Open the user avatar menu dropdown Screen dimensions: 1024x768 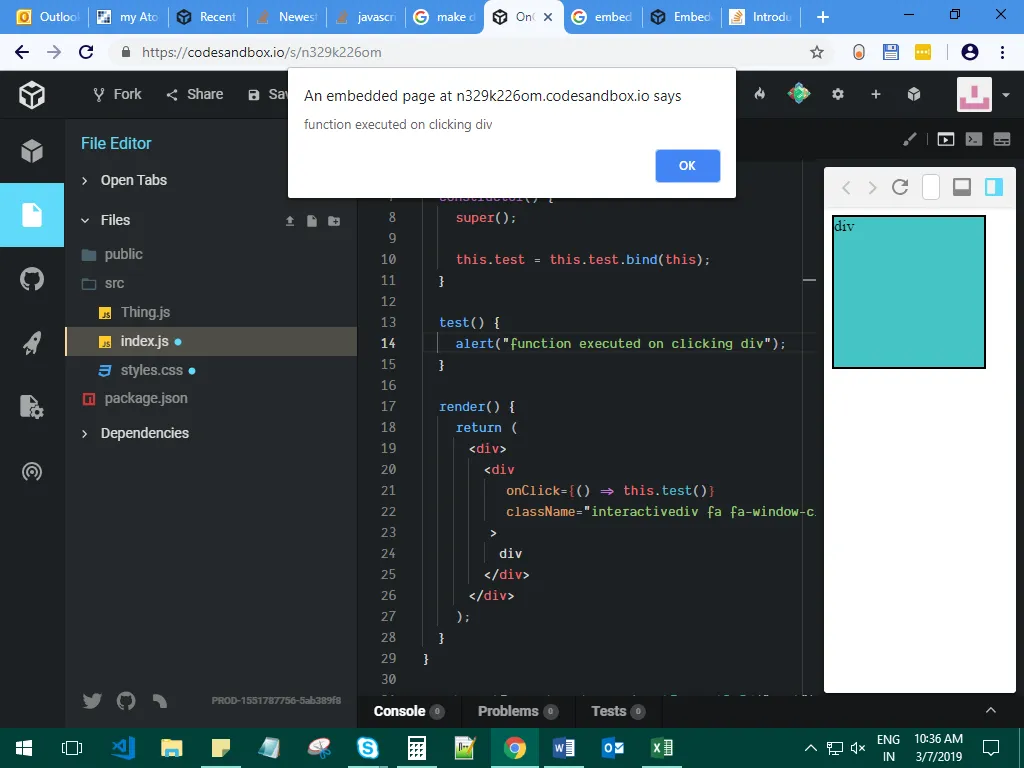click(x=1006, y=95)
